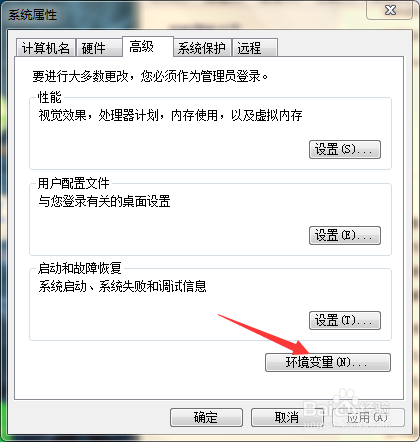Click the administrator login notice text
This screenshot has width=420, height=442.
(x=150, y=76)
